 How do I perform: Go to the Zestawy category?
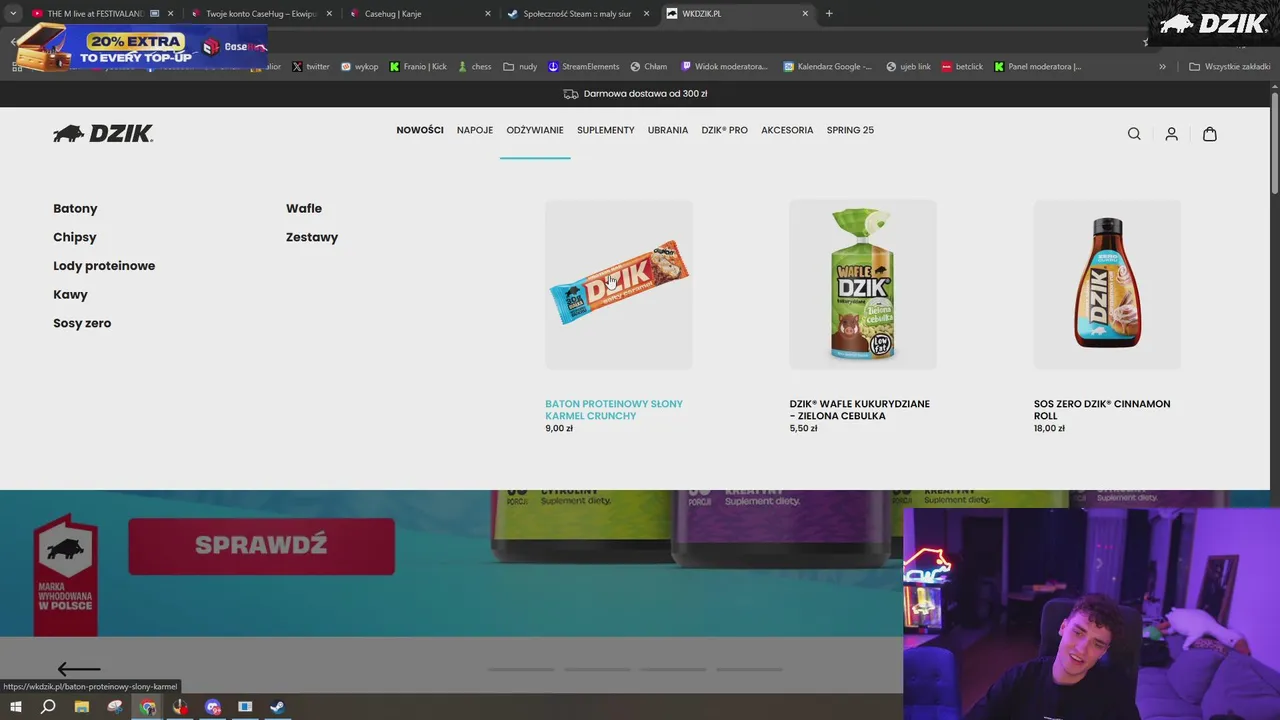pyautogui.click(x=312, y=237)
